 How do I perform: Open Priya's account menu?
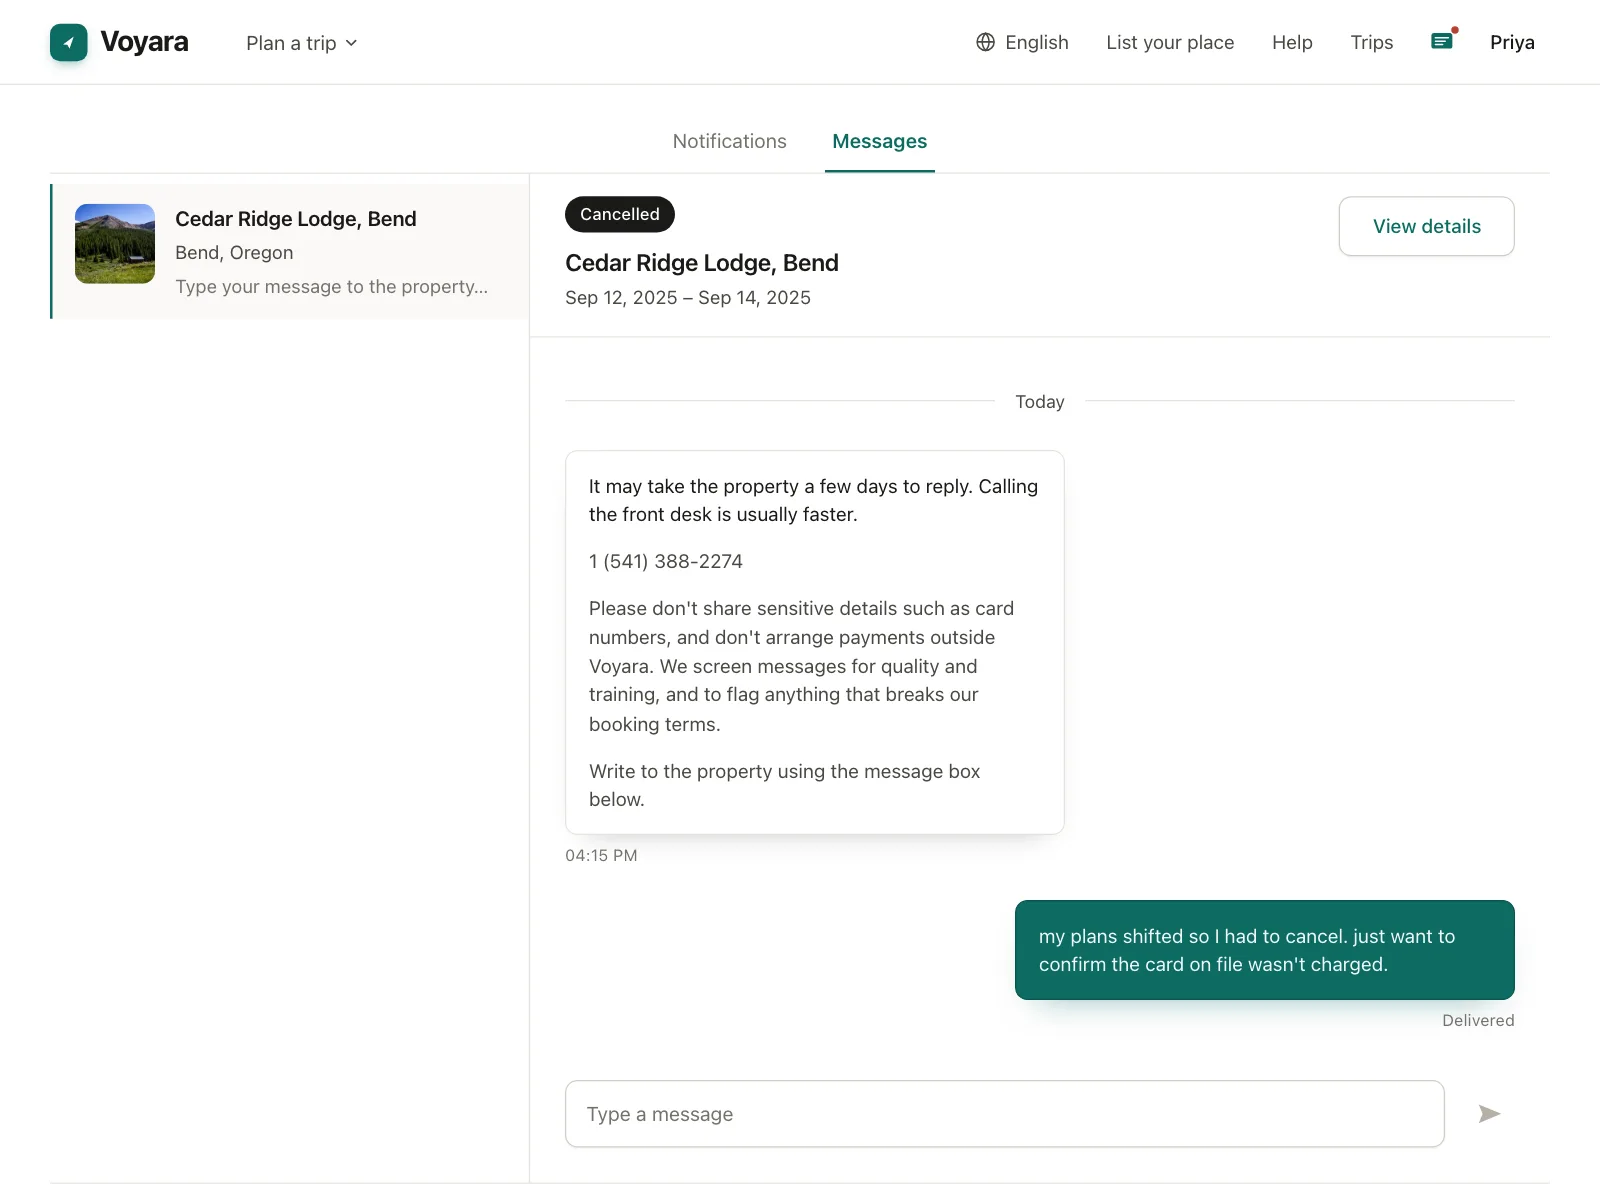tap(1512, 42)
